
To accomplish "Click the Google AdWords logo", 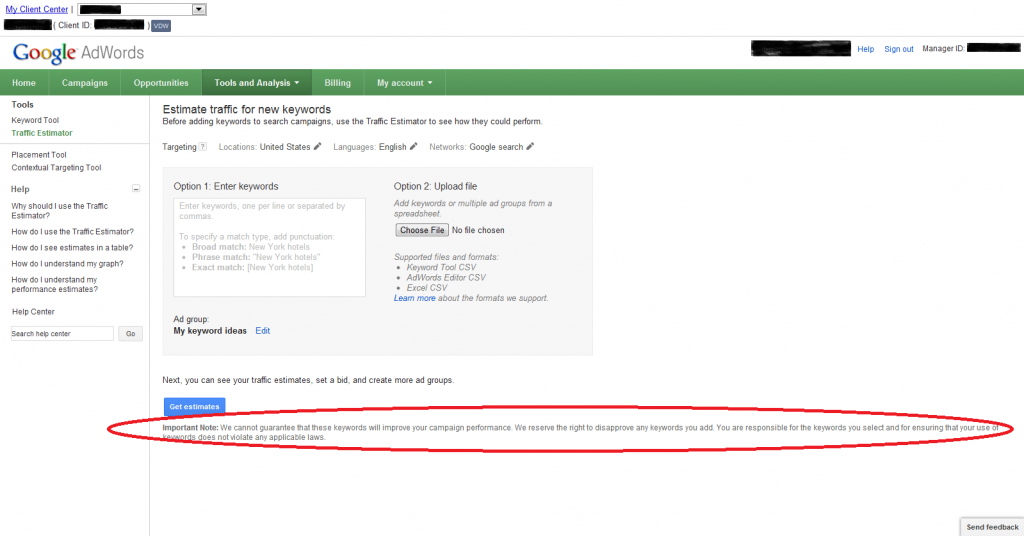I will click(78, 53).
